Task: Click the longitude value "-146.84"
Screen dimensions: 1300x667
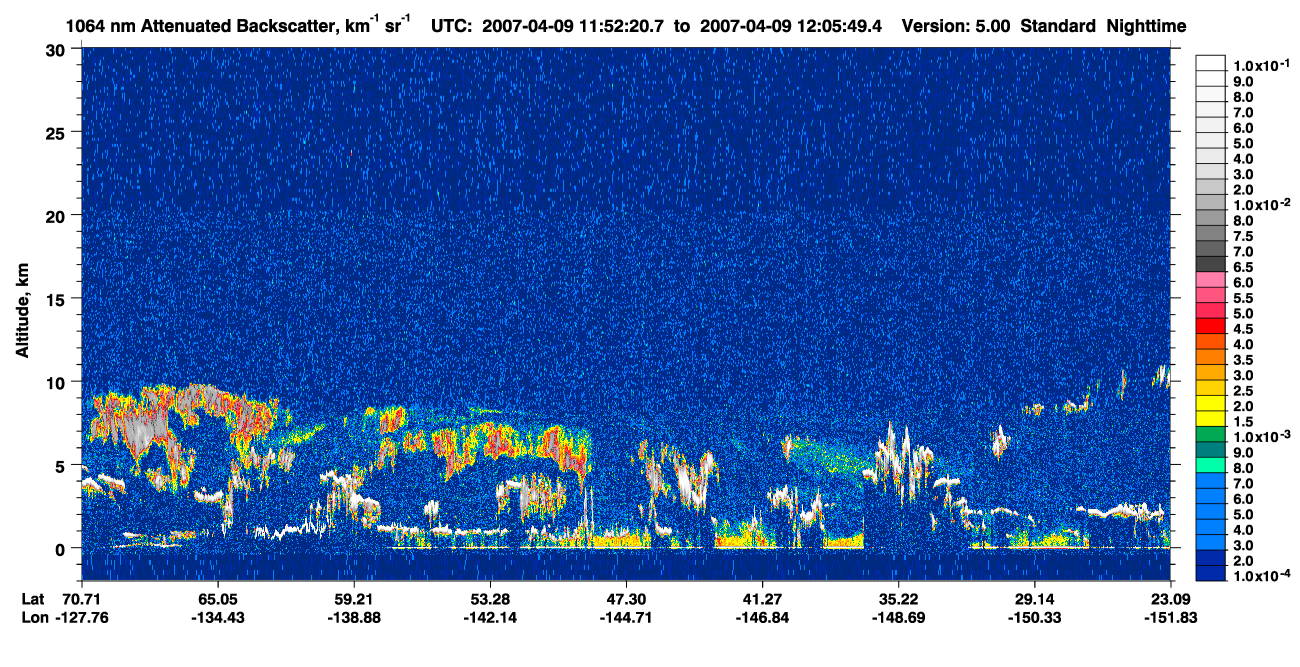Action: point(762,617)
